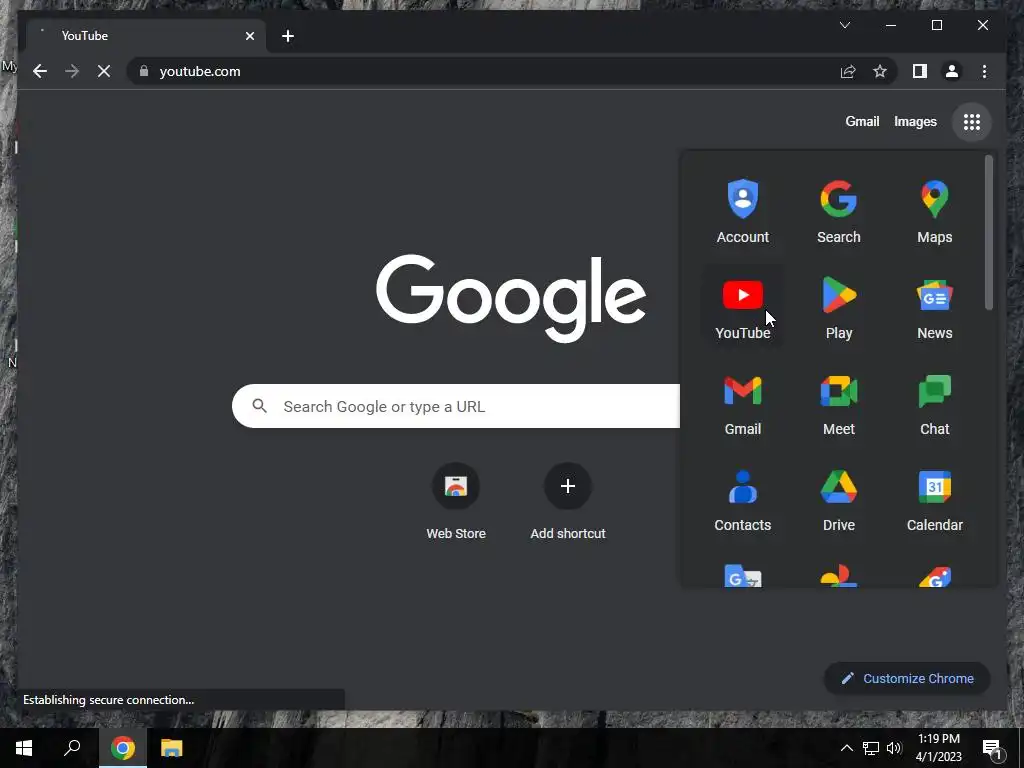Bookmark this tab with star icon
The image size is (1024, 768).
[x=880, y=71]
